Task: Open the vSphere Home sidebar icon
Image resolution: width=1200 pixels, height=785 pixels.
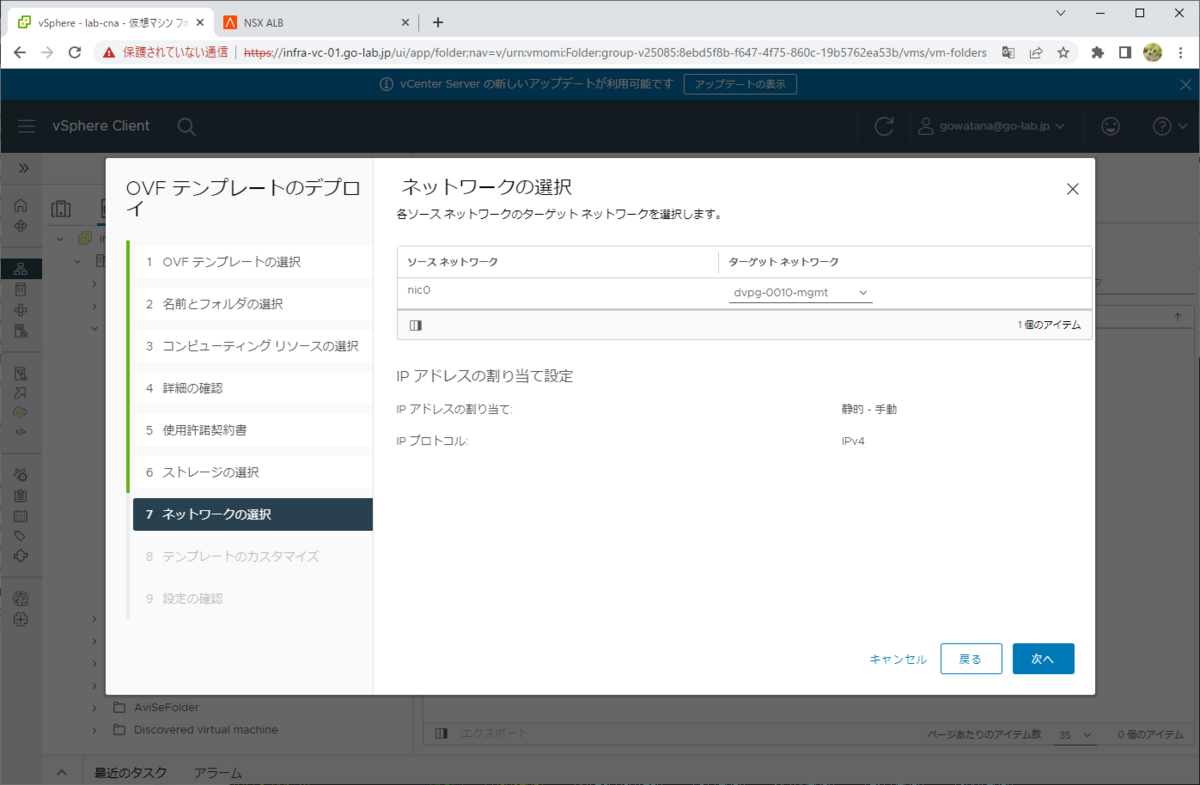Action: coord(21,206)
